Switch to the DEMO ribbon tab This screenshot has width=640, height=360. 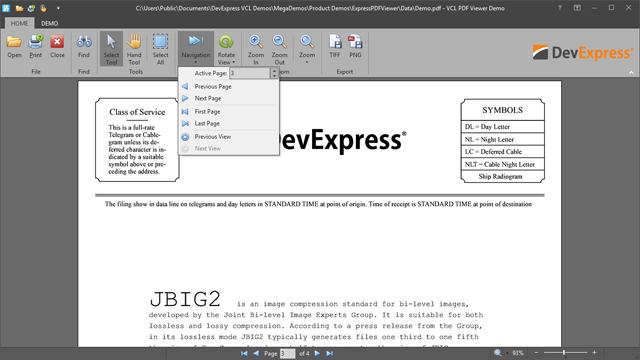(x=49, y=23)
